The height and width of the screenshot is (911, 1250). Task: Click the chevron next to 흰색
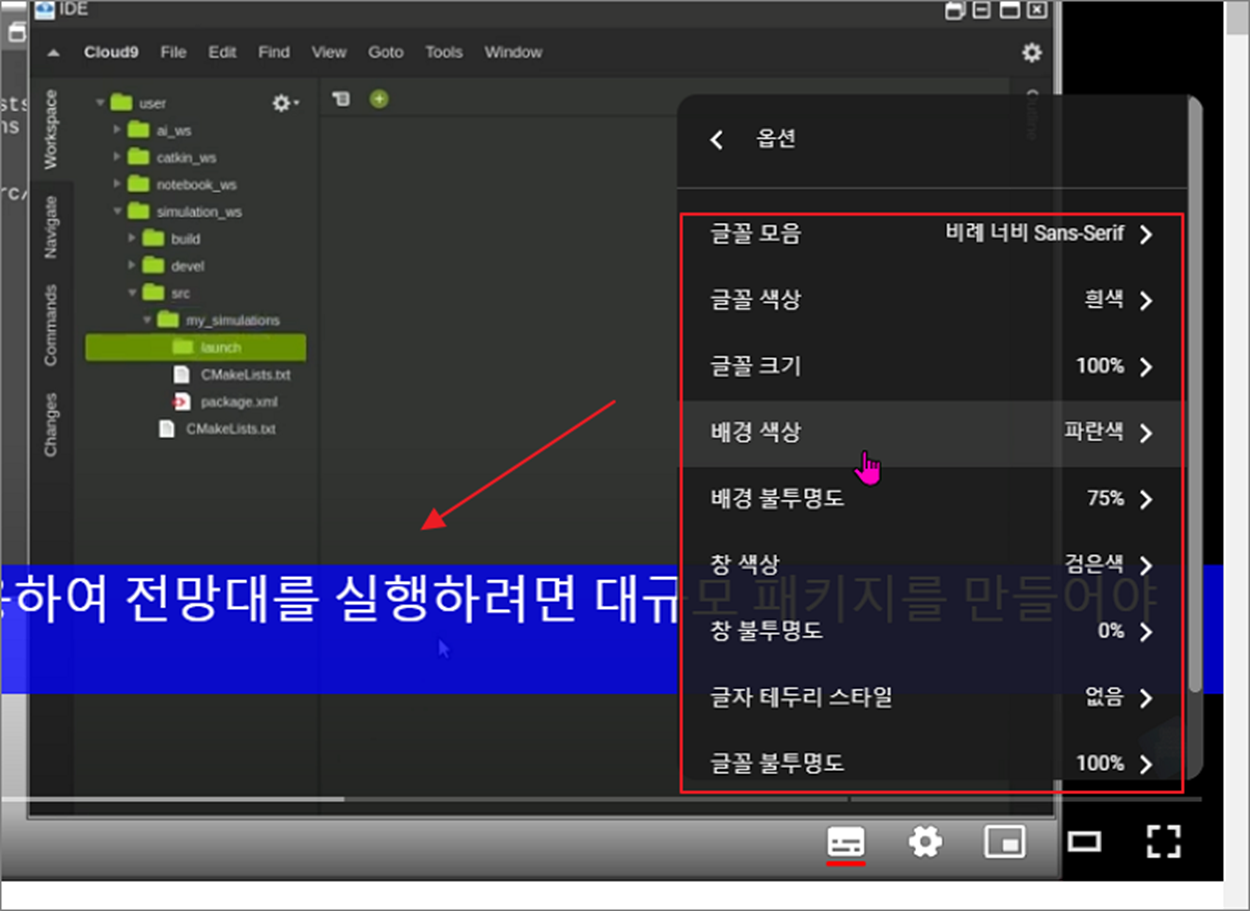tap(1146, 301)
